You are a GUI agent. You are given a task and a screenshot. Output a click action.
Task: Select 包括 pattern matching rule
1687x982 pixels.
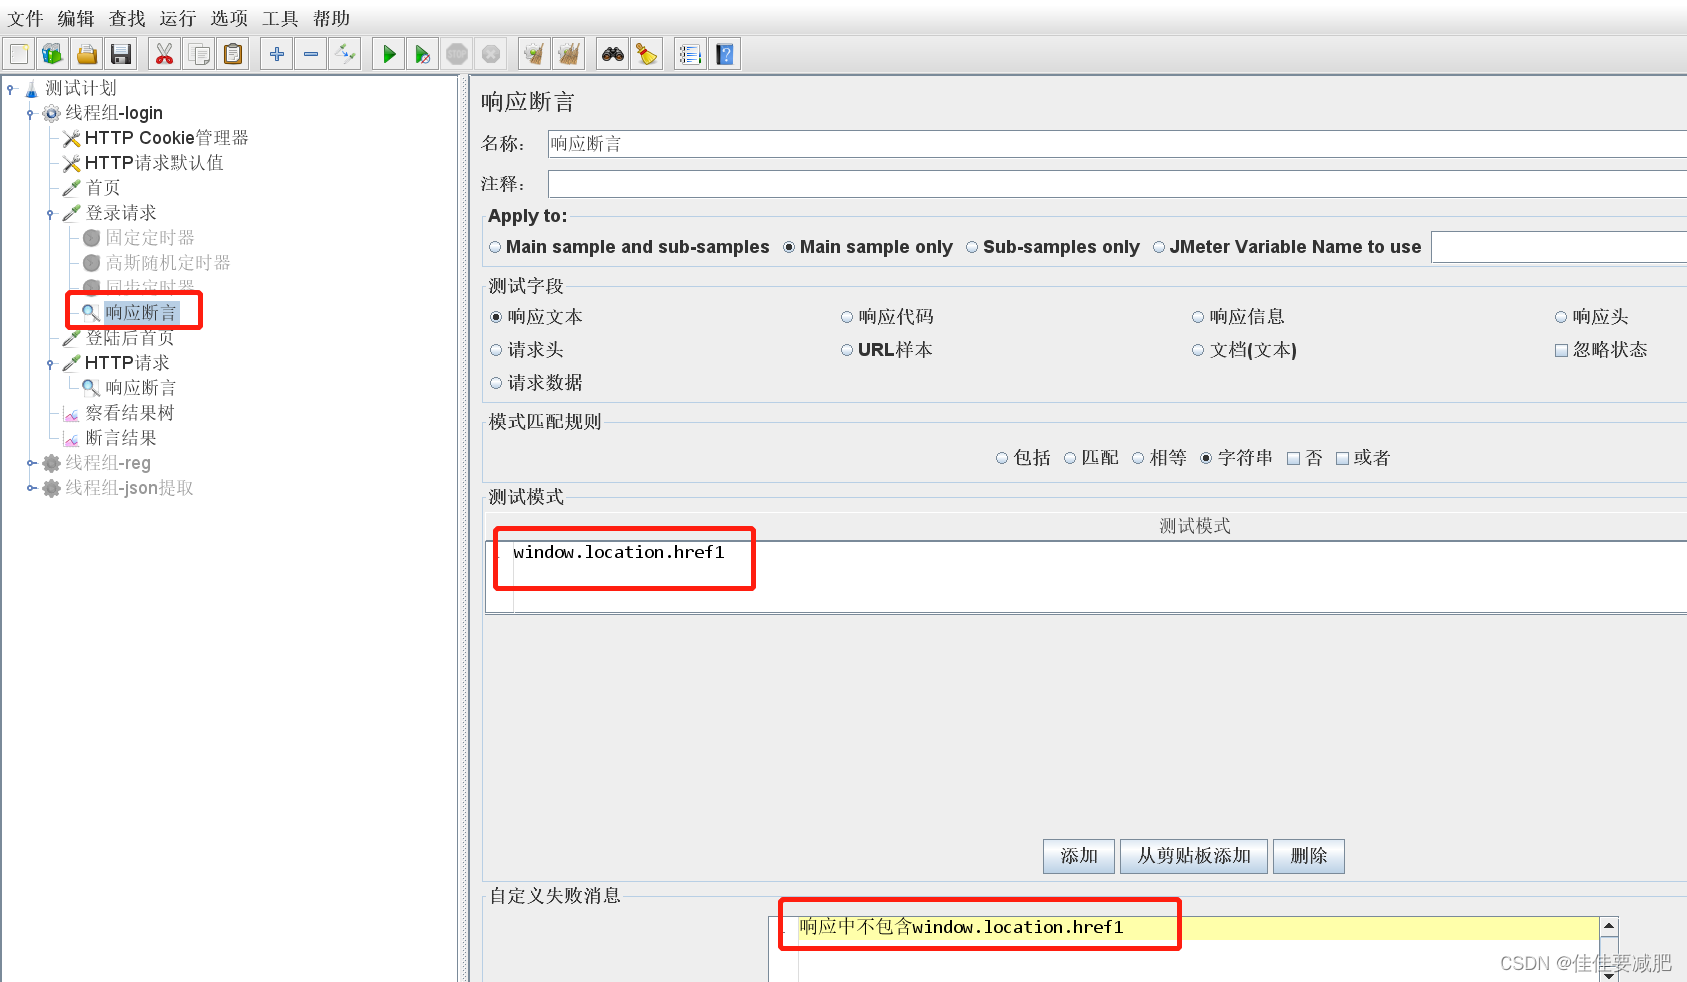[1024, 458]
